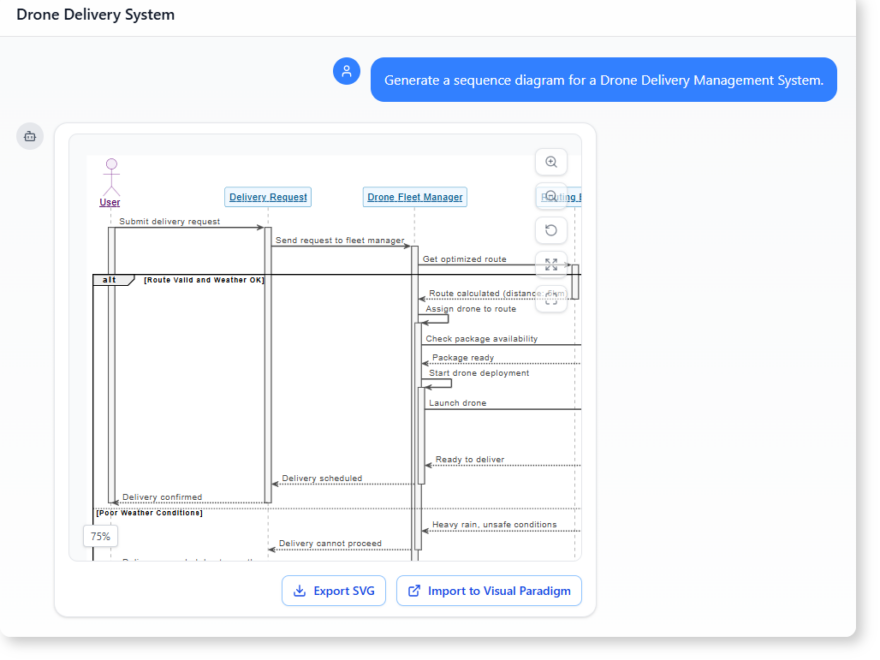This screenshot has width=880, height=660.
Task: Select the zoom-out magnifier icon
Action: [x=551, y=196]
